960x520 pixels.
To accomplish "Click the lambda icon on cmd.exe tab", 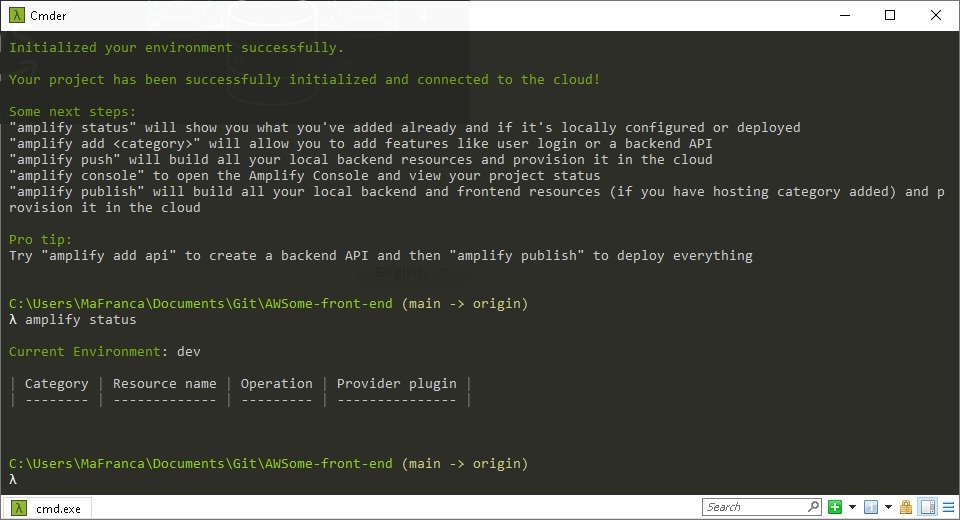I will coord(19,508).
